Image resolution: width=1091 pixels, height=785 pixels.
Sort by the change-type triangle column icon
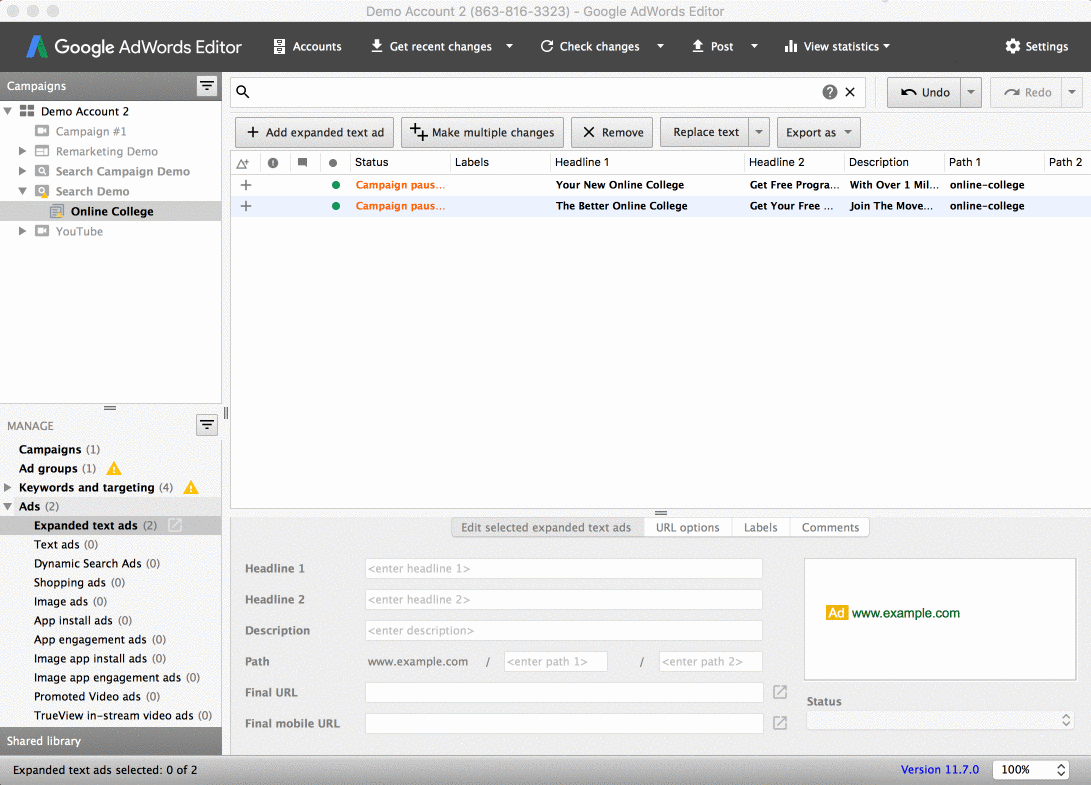(x=243, y=163)
